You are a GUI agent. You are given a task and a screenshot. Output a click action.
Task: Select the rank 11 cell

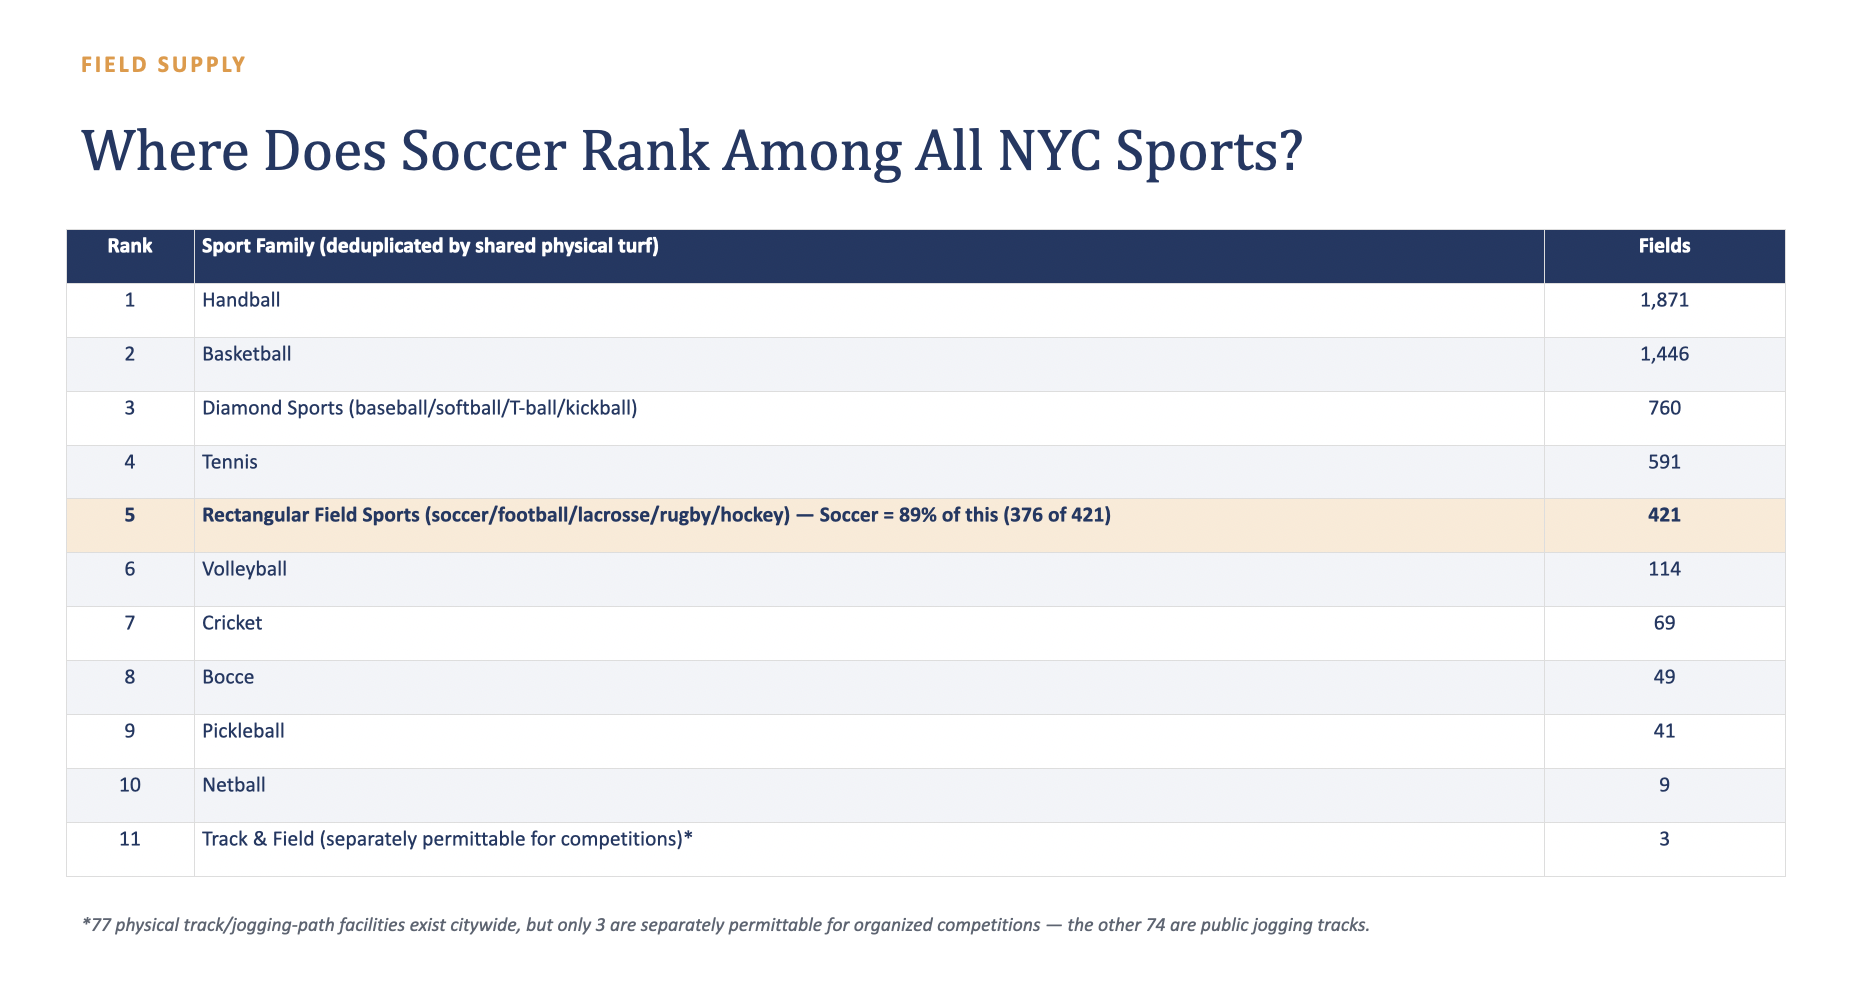(x=130, y=850)
